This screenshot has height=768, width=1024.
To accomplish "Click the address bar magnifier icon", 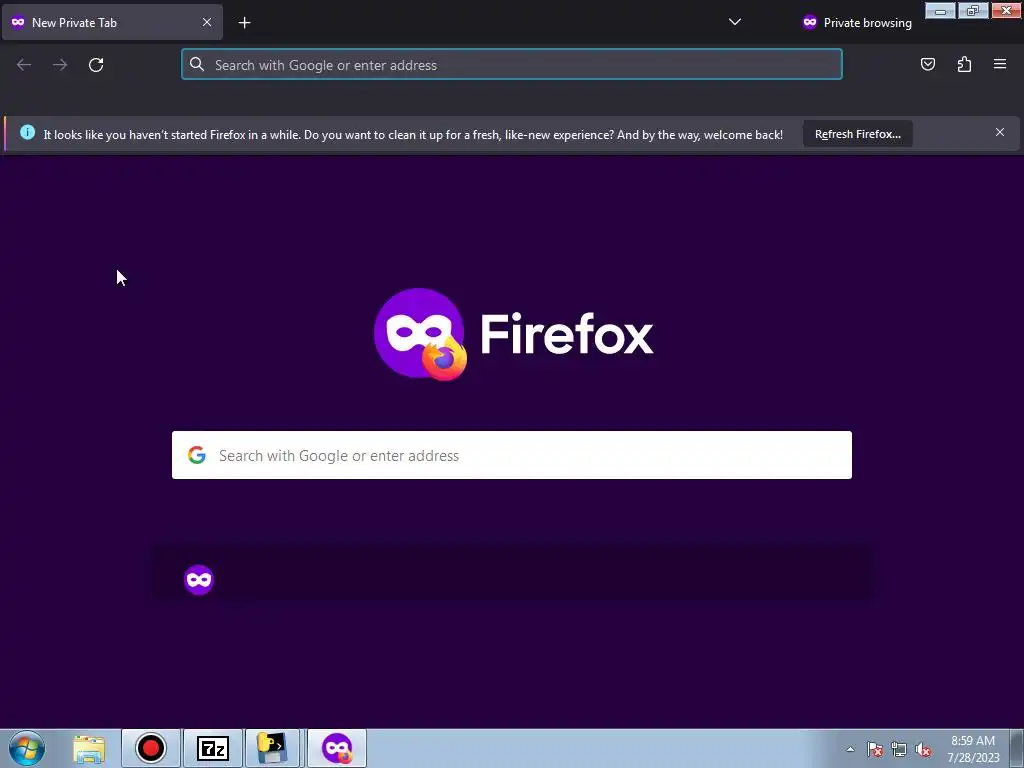I will pos(197,64).
